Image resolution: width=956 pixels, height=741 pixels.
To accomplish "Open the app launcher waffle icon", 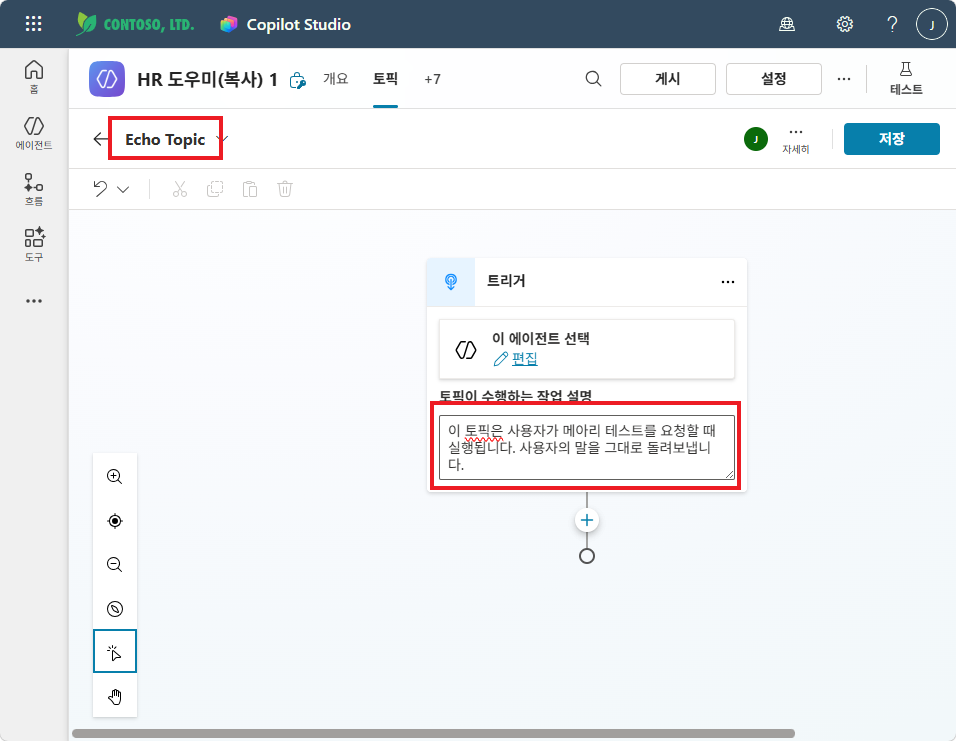I will tap(34, 24).
